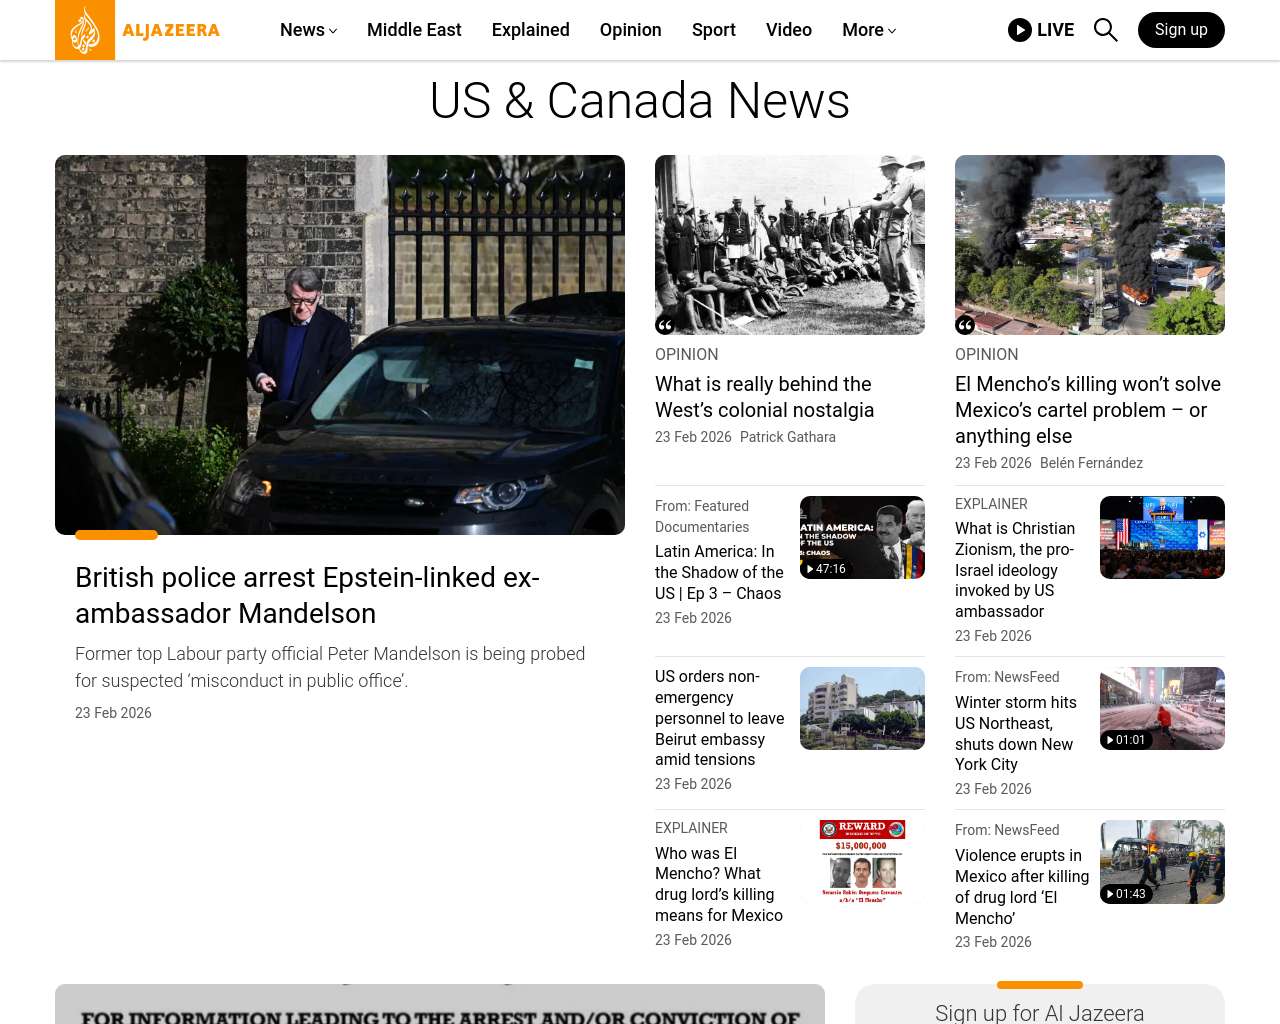Screen dimensions: 1280x1024
Task: Open Beirut embassy article thumbnail
Action: [862, 708]
